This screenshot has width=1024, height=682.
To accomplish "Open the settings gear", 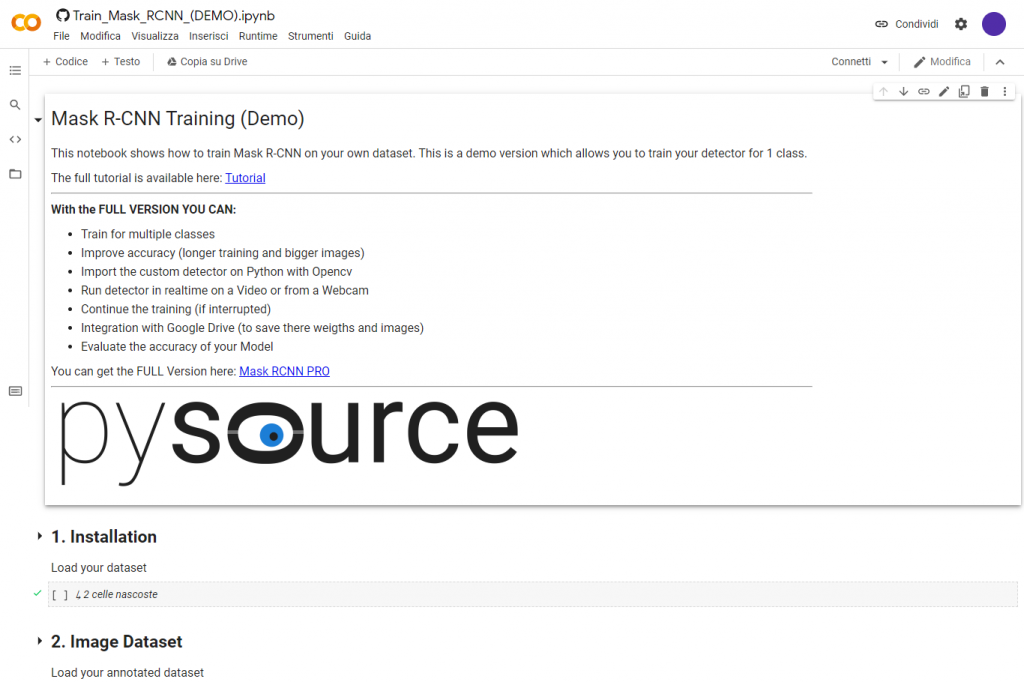I will [x=961, y=24].
